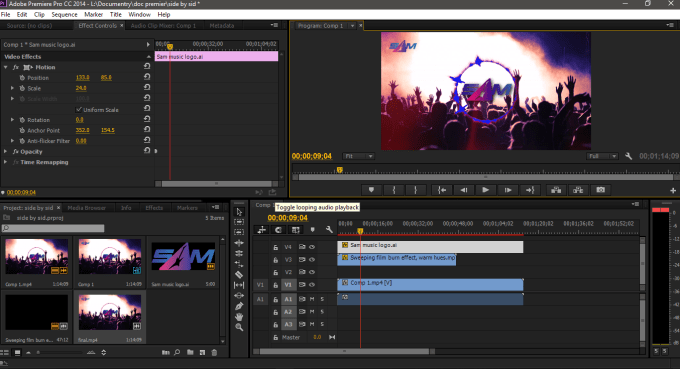Click the Project panel search field
This screenshot has width=680, height=369.
click(53, 228)
